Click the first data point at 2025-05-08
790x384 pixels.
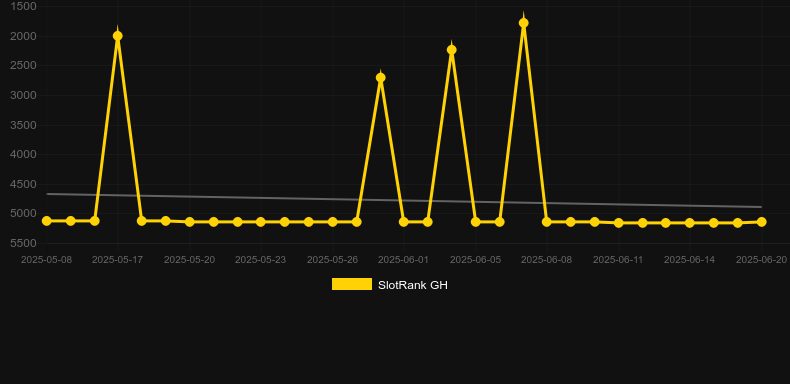coord(47,221)
